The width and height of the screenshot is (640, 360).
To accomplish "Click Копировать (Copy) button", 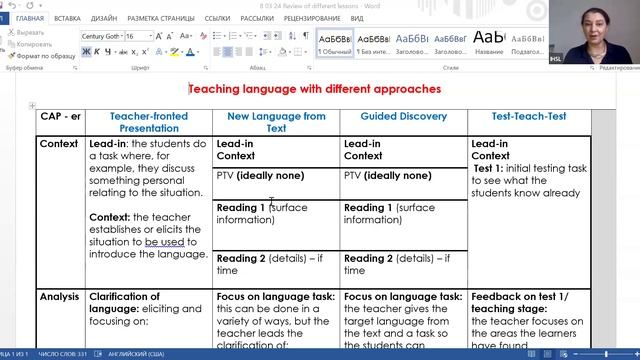I will [30, 44].
